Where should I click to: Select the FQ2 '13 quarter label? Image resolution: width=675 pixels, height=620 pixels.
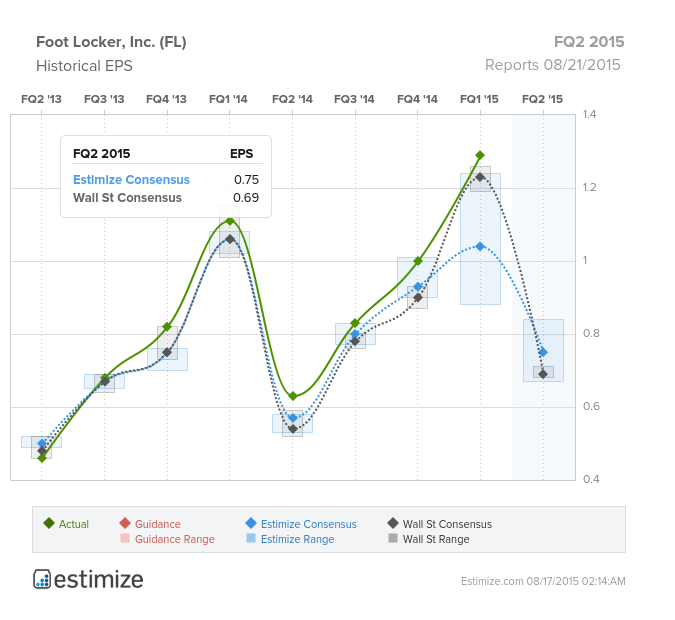(41, 99)
